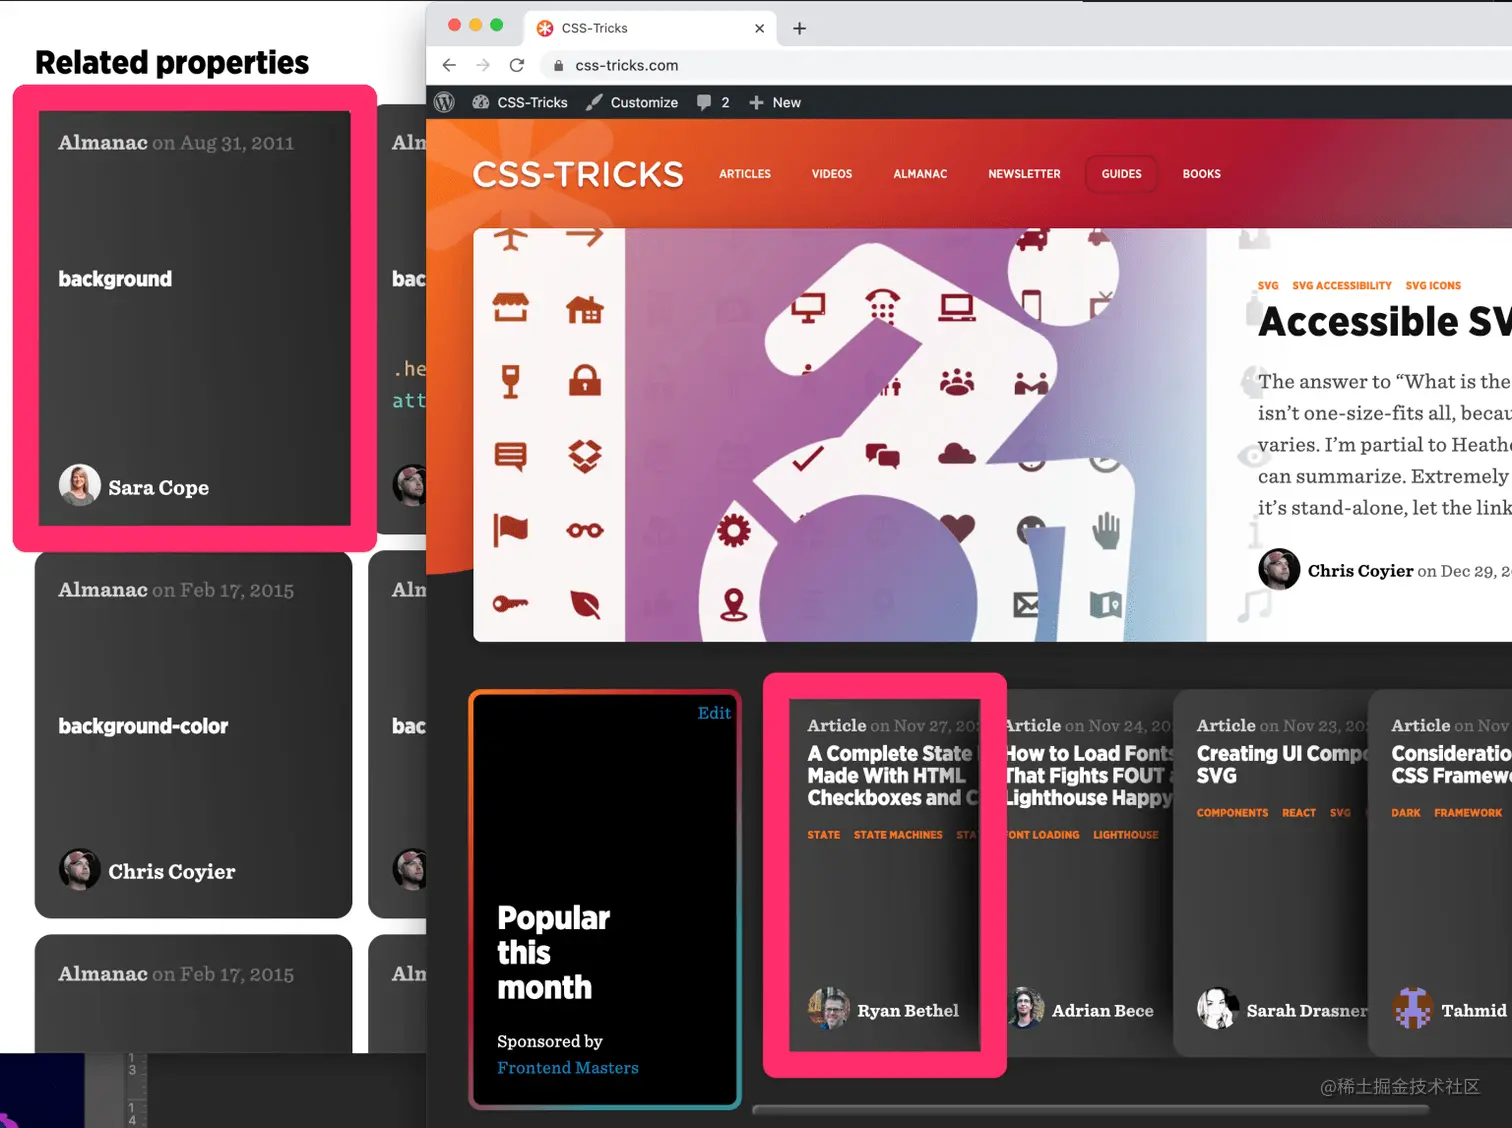Image resolution: width=1512 pixels, height=1128 pixels.
Task: Open Considerations CSS Frameworks article title
Action: click(1451, 765)
